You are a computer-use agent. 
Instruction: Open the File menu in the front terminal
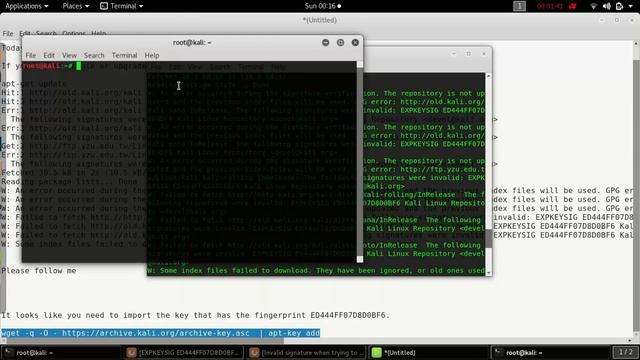31,56
